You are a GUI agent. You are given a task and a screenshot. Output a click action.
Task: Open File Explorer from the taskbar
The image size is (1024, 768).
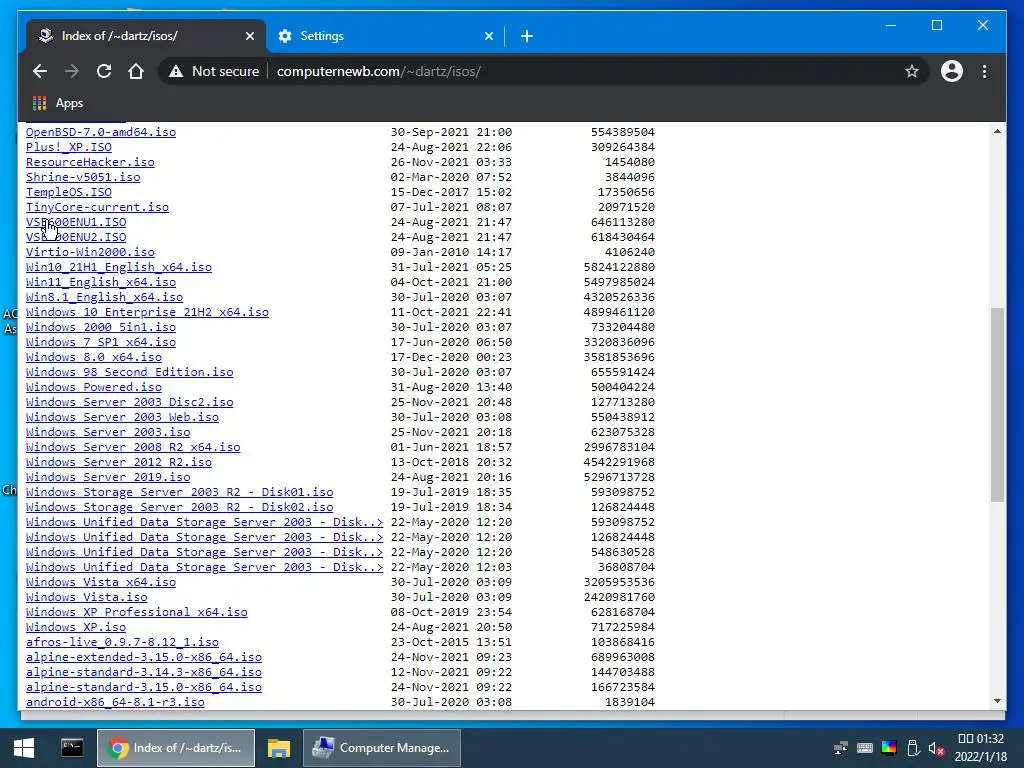point(279,748)
